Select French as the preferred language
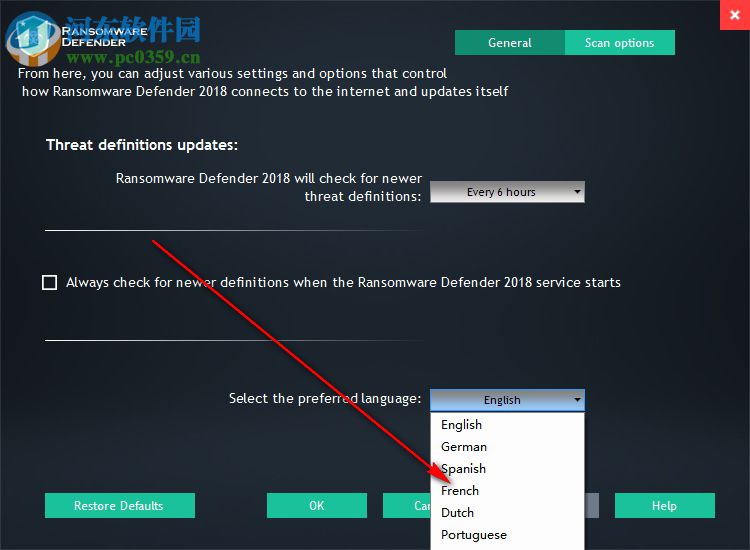The image size is (750, 550). coord(507,491)
